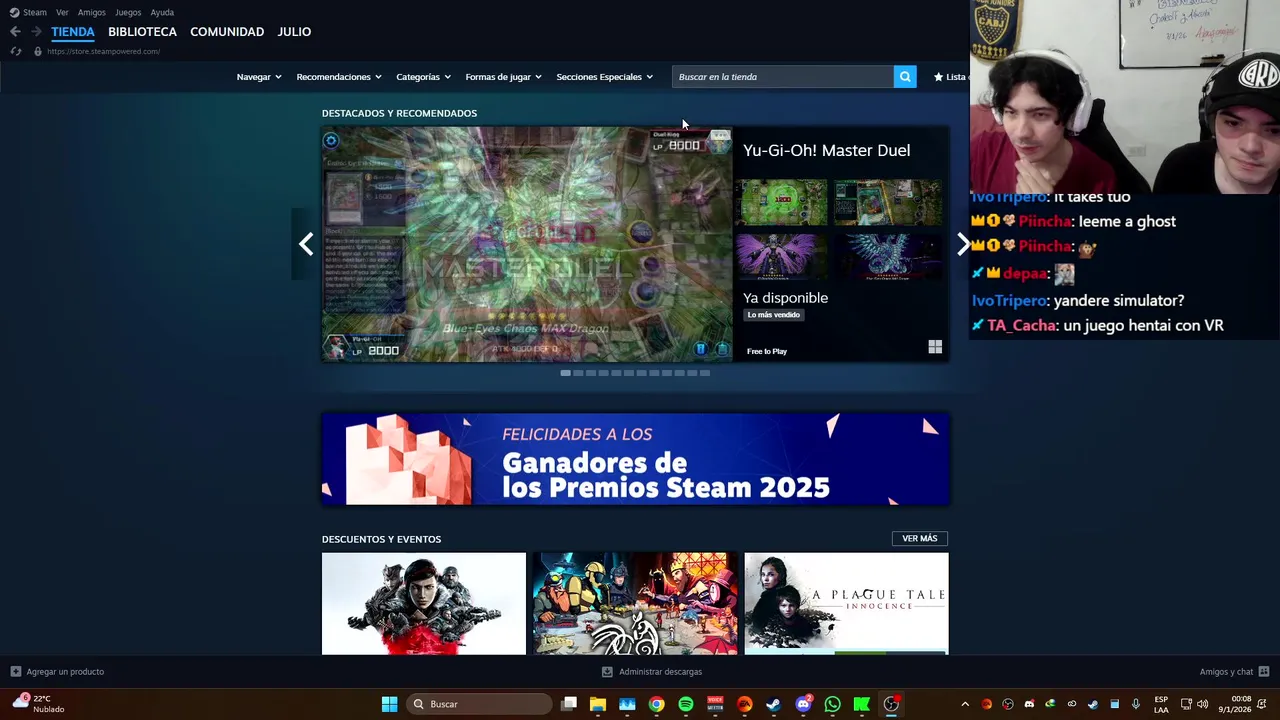This screenshot has width=1280, height=720.
Task: Click the Steam store URL address
Action: [103, 51]
